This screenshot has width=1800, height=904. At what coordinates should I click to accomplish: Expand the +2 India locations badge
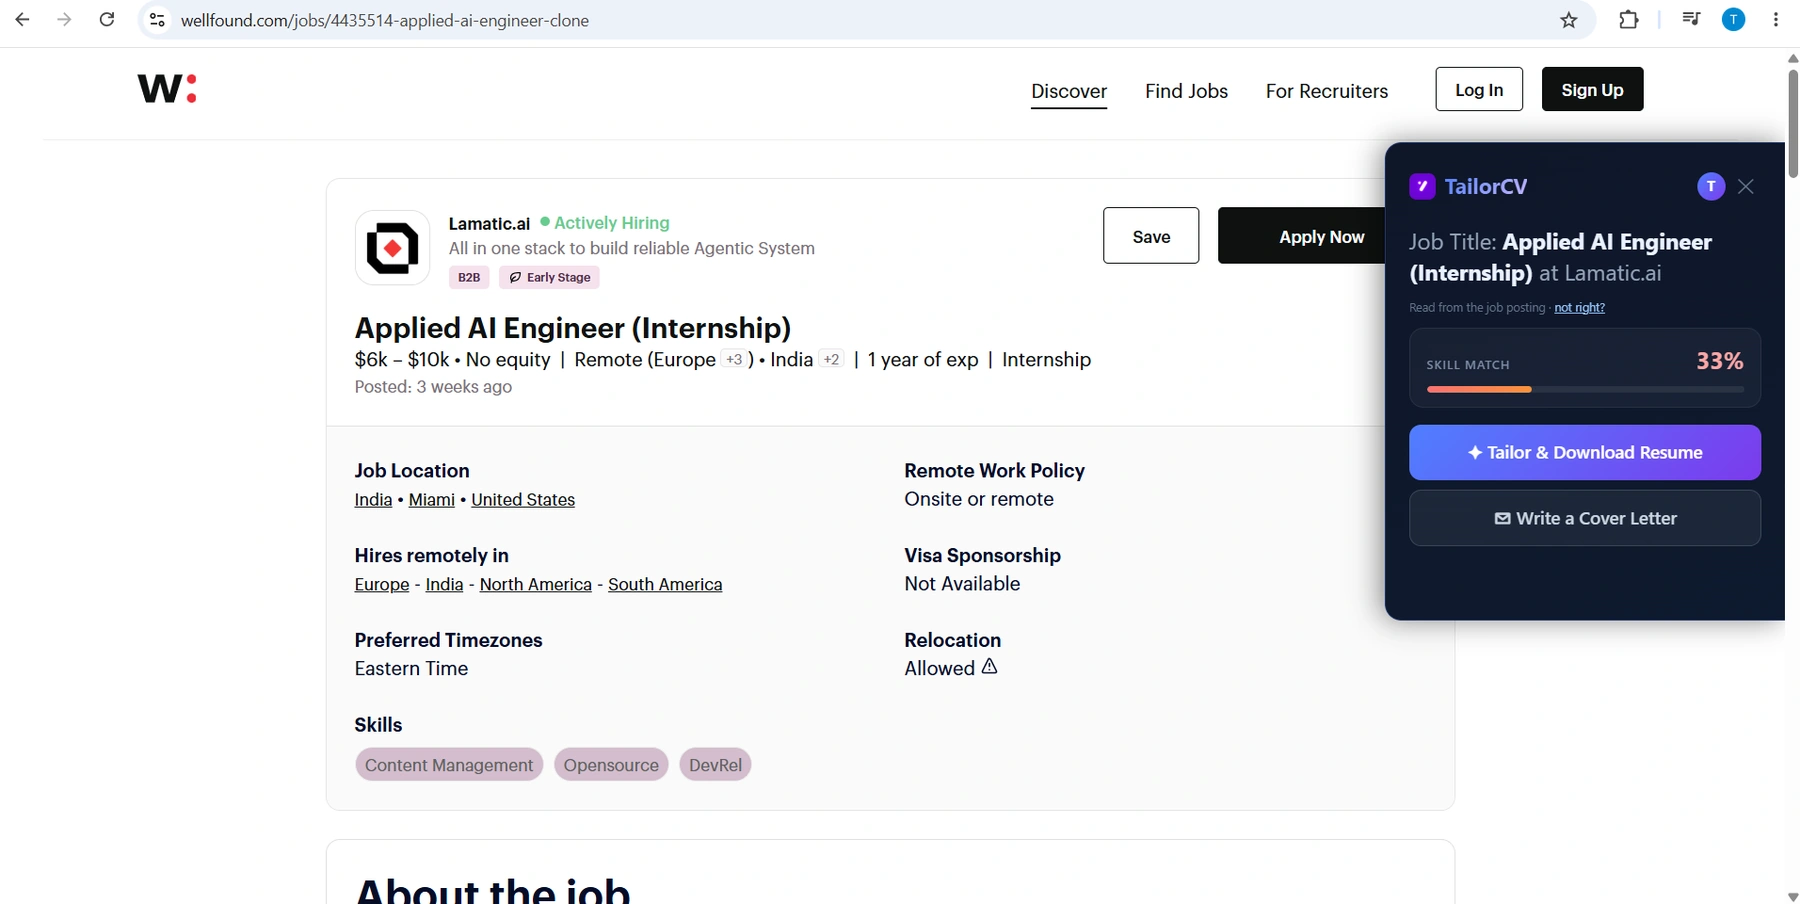[831, 360]
